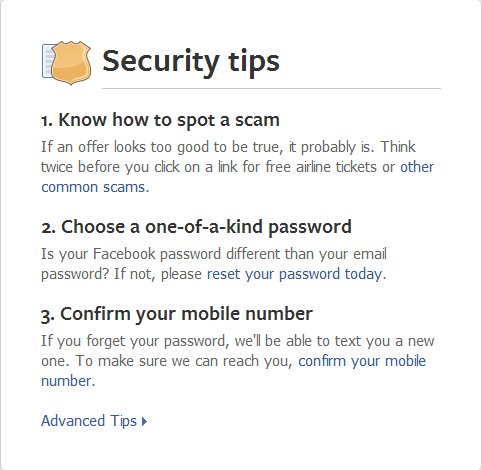Select the 'Security tips' title heading
482x470 pixels.
pyautogui.click(x=191, y=61)
